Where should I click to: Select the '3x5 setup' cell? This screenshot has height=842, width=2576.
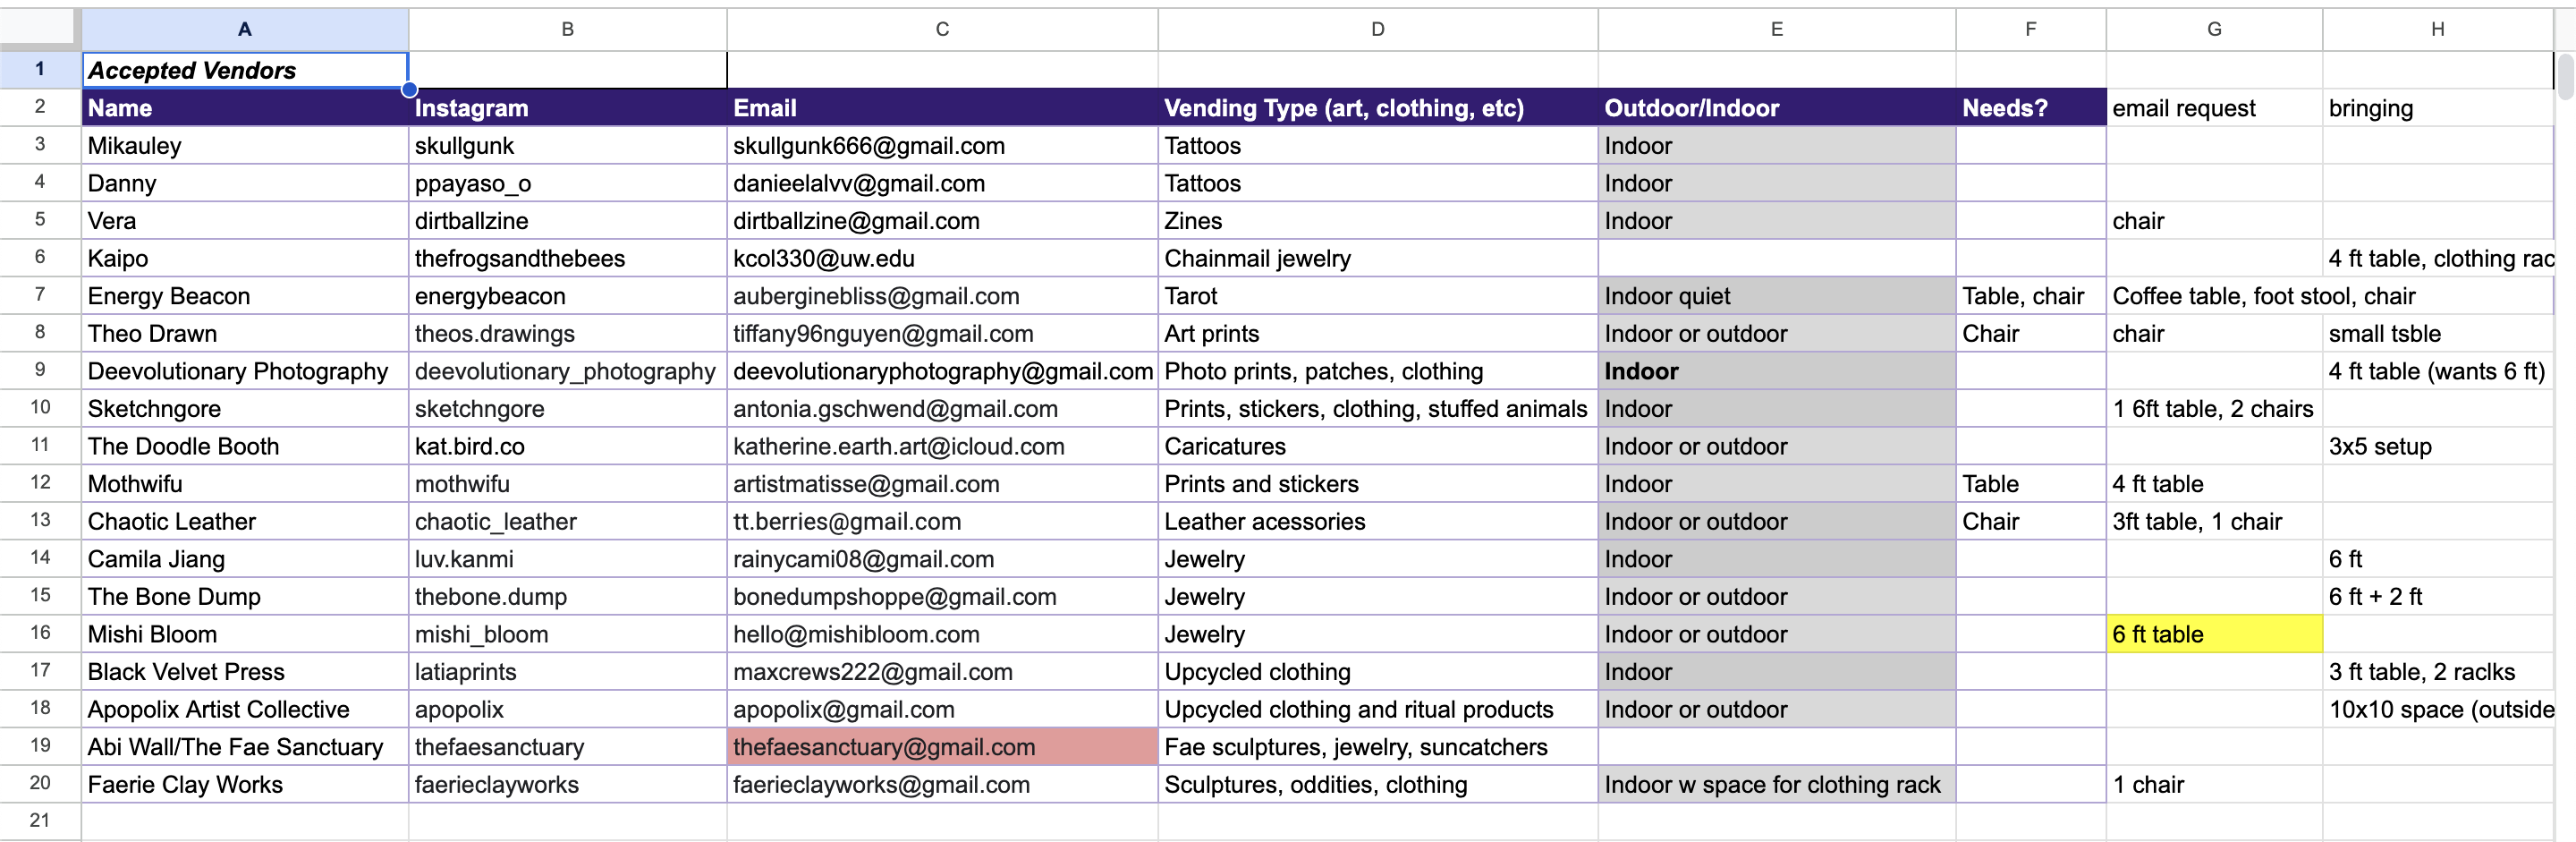[x=2438, y=446]
